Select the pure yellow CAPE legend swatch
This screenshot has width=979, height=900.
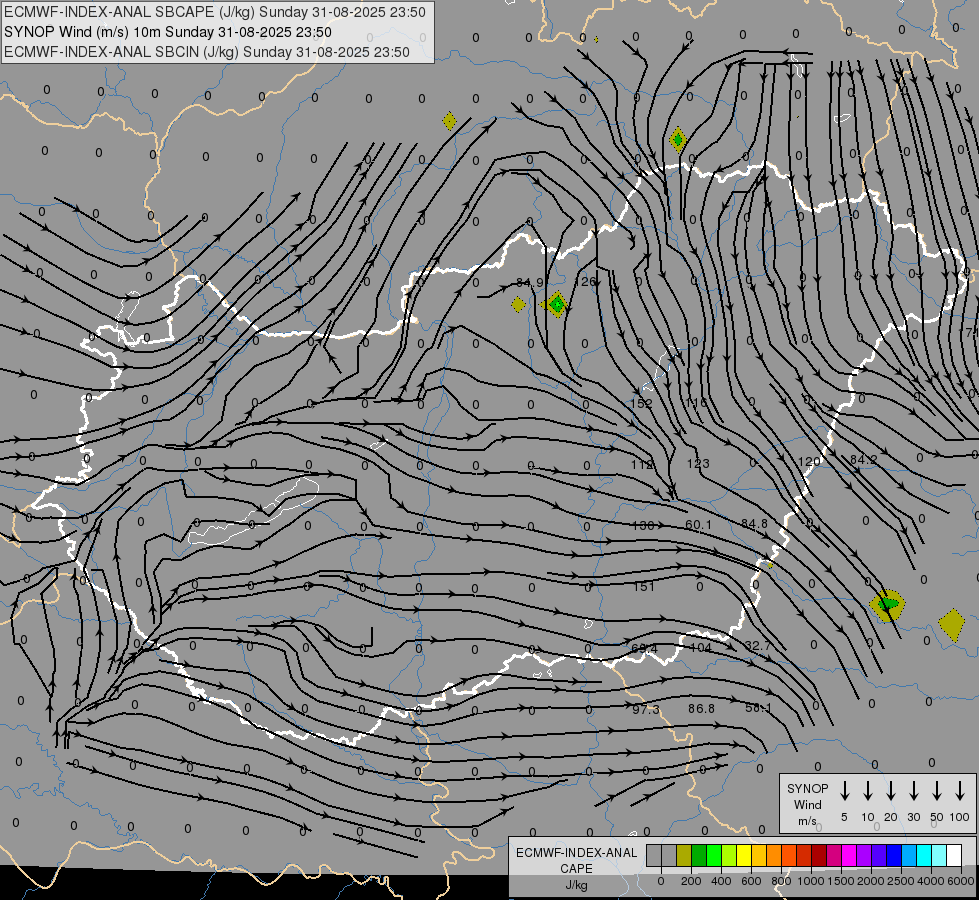[744, 856]
